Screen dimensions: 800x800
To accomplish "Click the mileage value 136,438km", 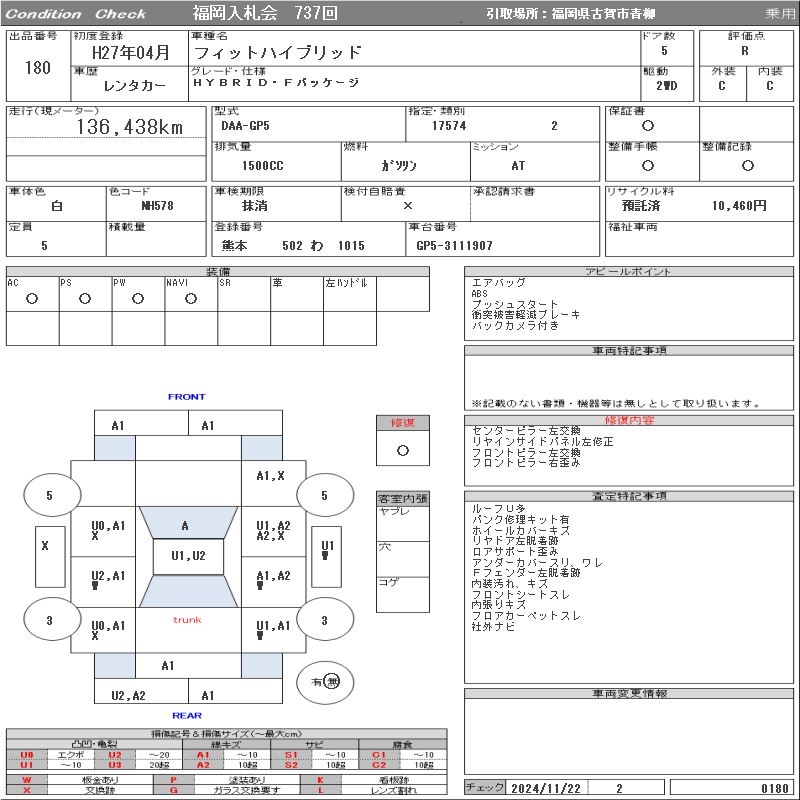I will pyautogui.click(x=130, y=127).
